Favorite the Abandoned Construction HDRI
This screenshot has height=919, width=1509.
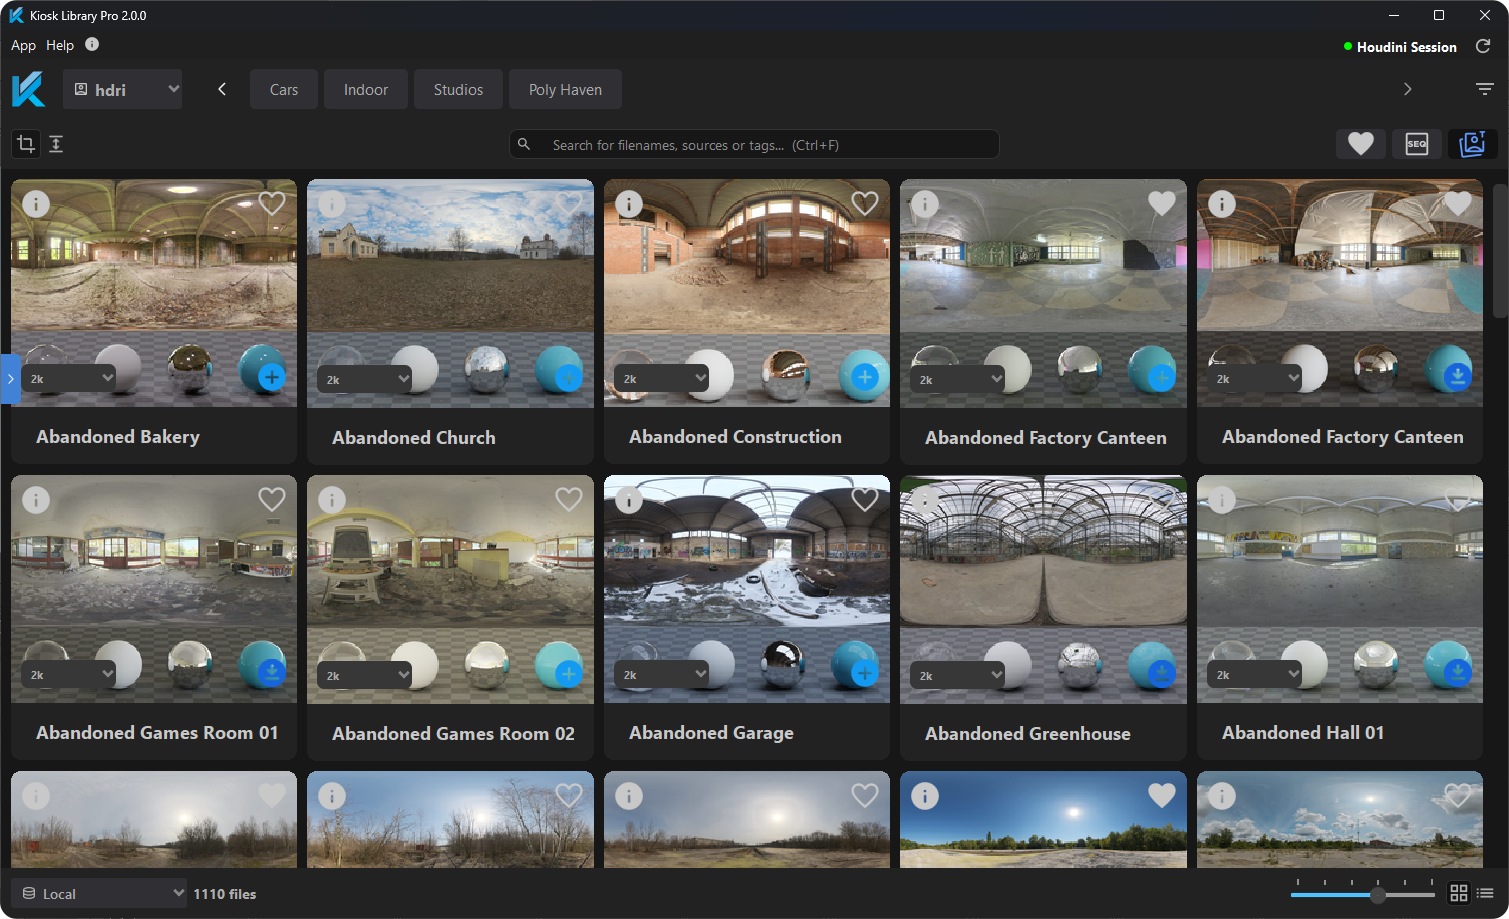tap(864, 204)
